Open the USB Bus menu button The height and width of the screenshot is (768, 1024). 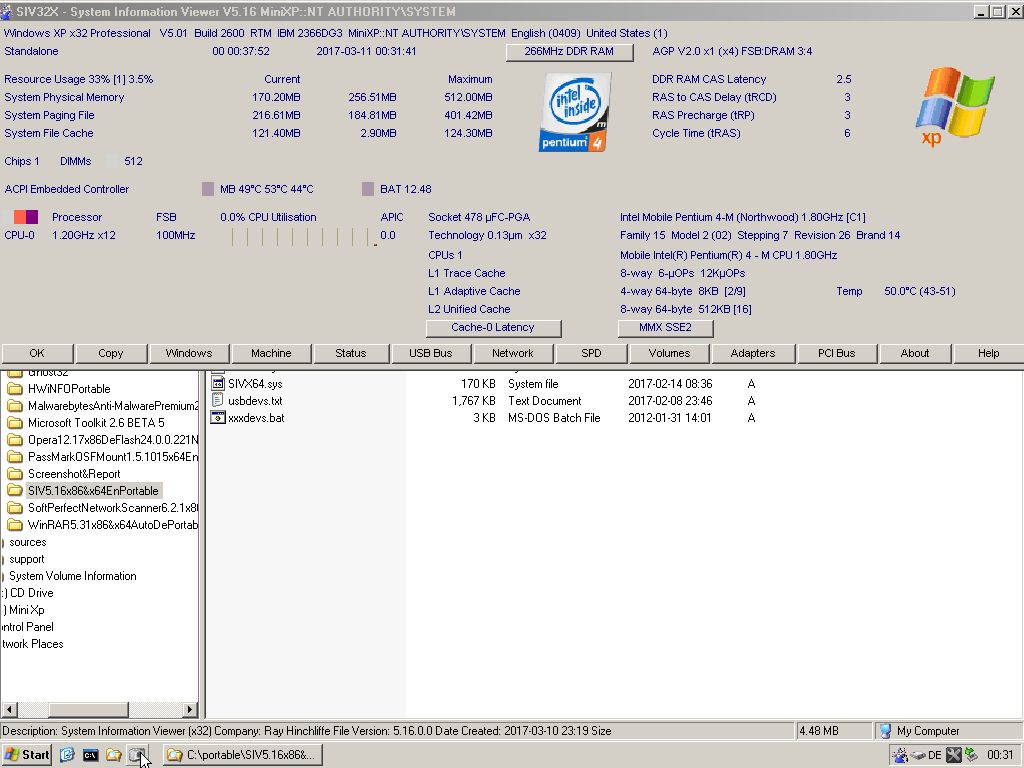(x=431, y=353)
